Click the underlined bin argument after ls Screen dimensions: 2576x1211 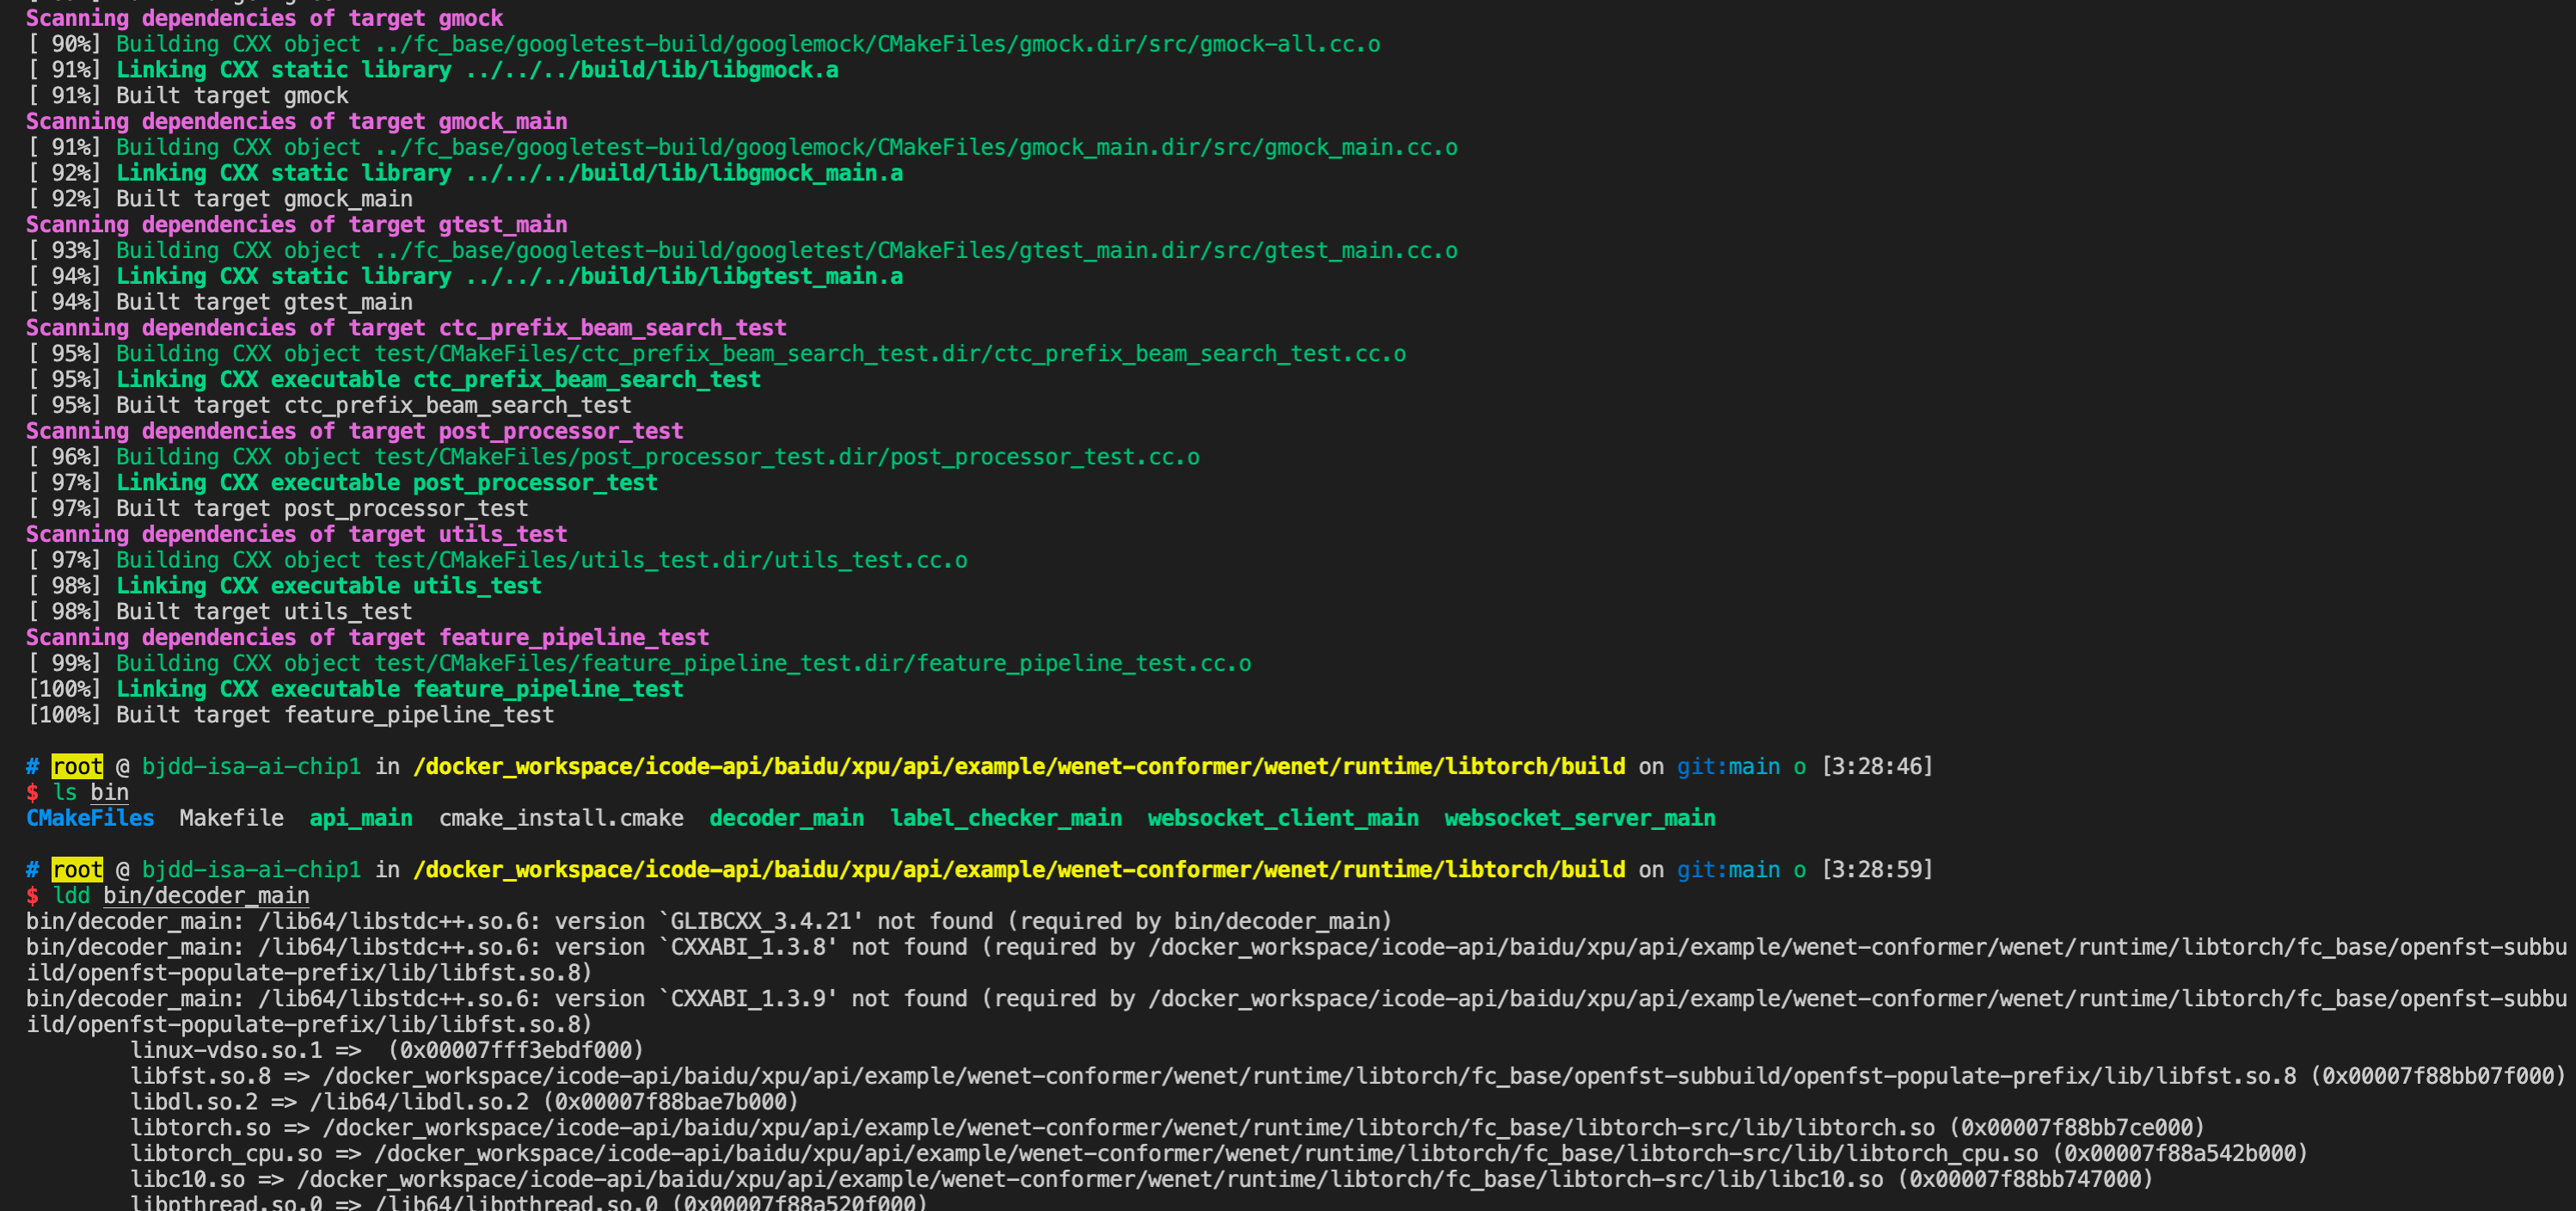click(109, 793)
